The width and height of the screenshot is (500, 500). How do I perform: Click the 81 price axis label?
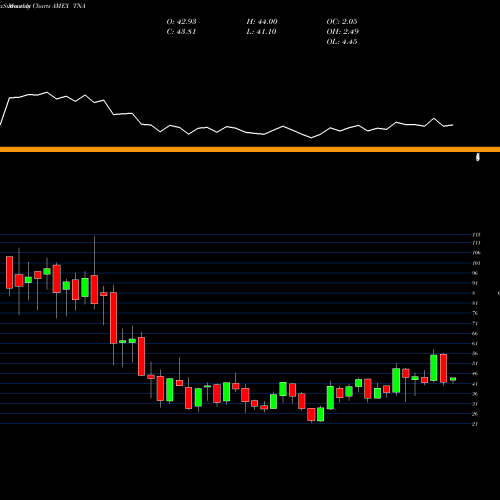[x=475, y=303]
